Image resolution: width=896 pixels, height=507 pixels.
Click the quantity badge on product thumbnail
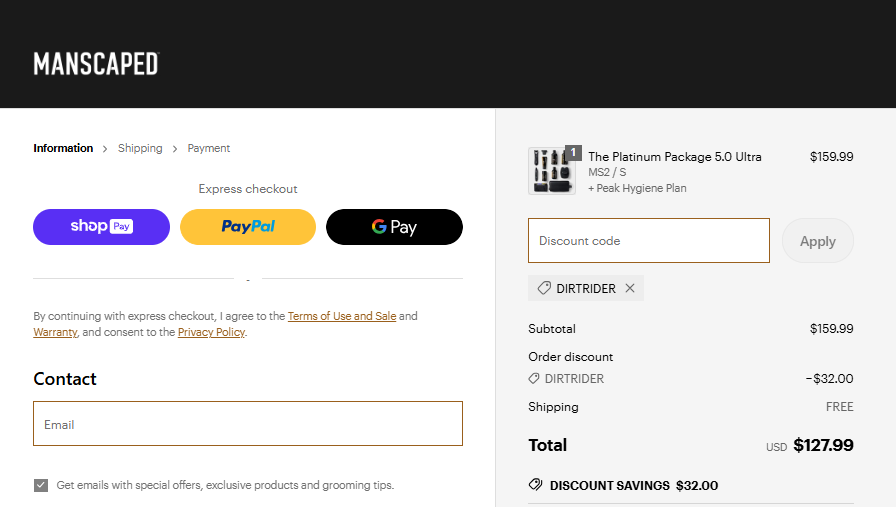pyautogui.click(x=574, y=153)
